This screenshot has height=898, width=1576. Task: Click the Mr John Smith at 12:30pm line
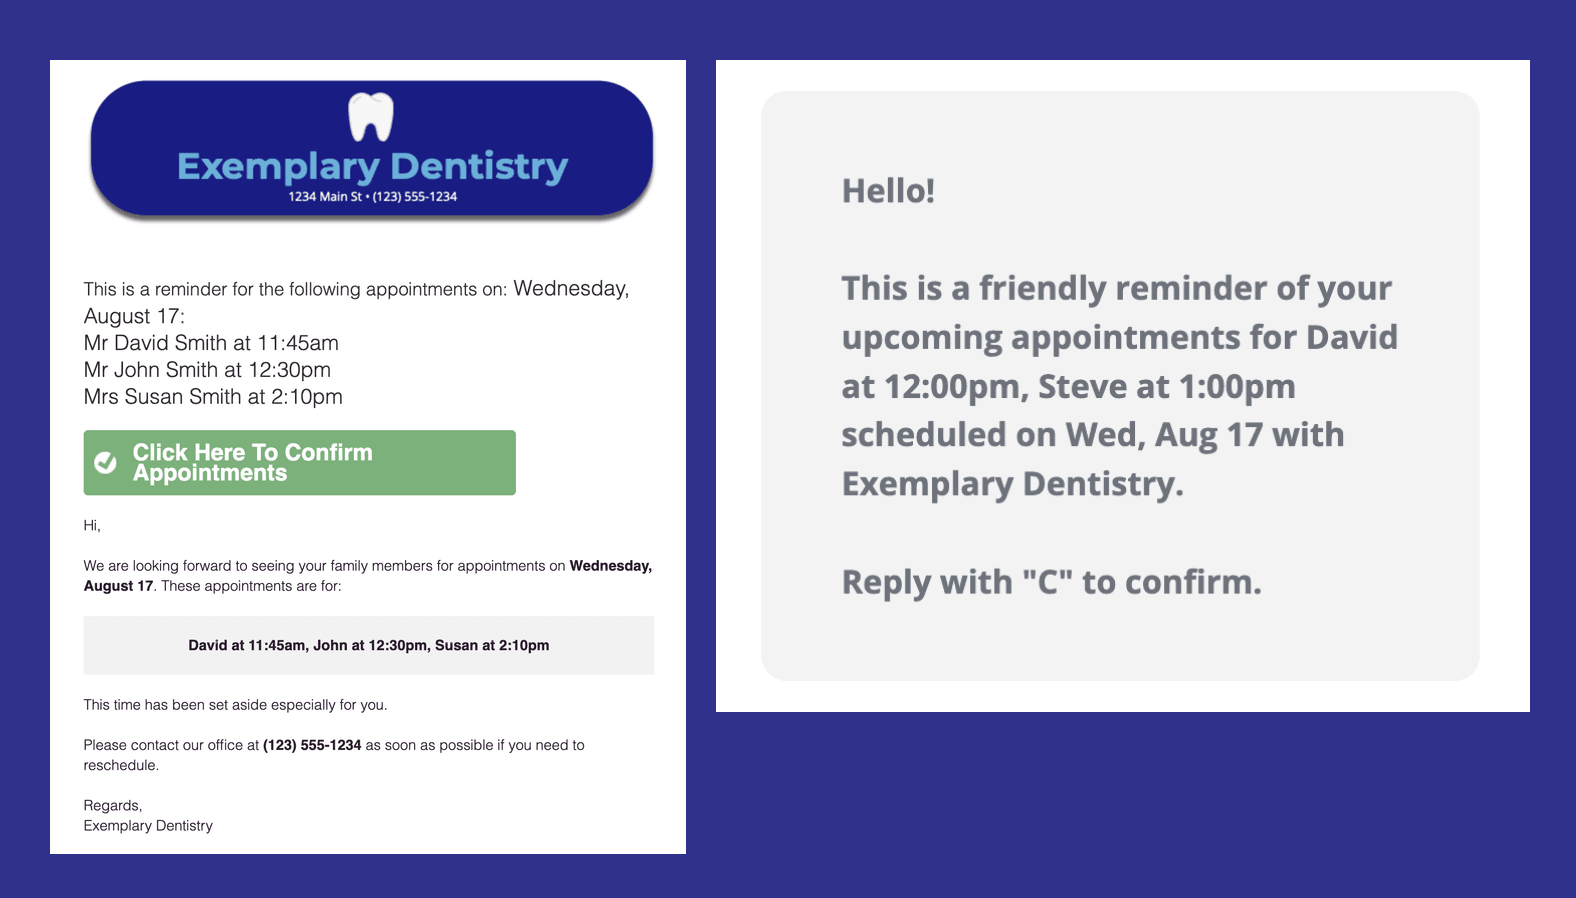207,370
